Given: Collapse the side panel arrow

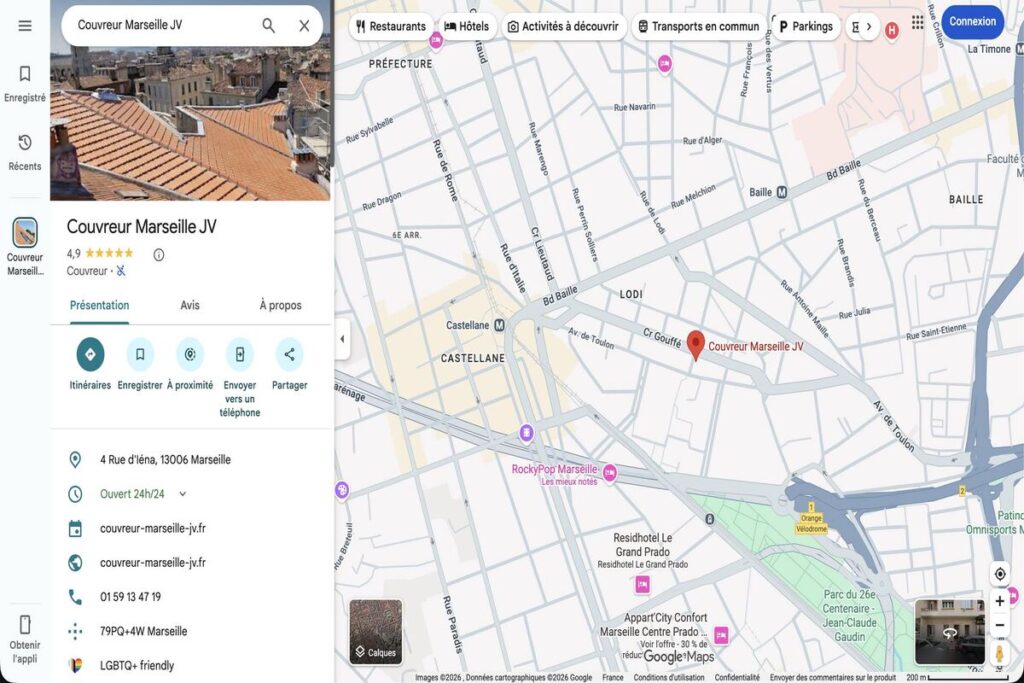Looking at the screenshot, I should click(x=342, y=339).
